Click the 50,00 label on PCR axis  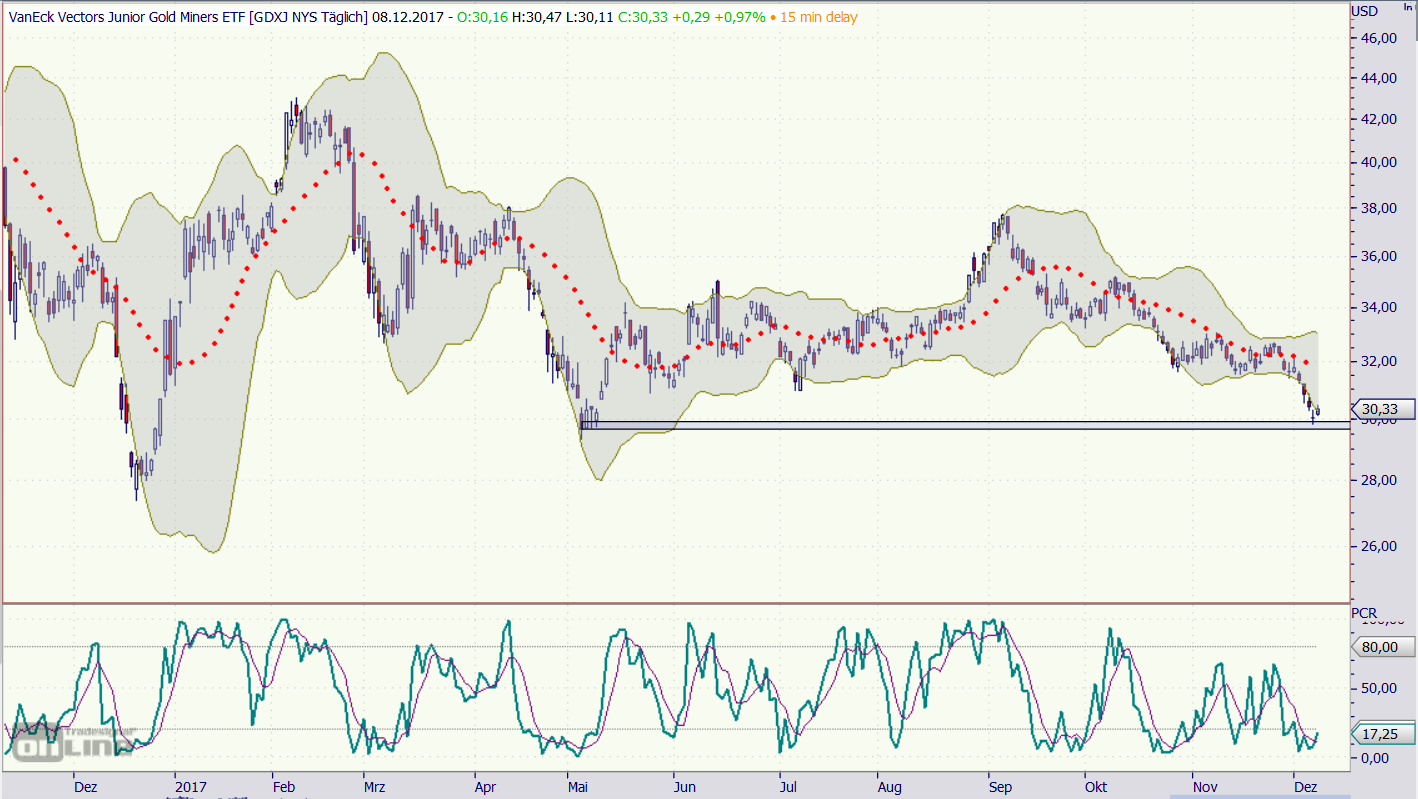coord(1380,688)
